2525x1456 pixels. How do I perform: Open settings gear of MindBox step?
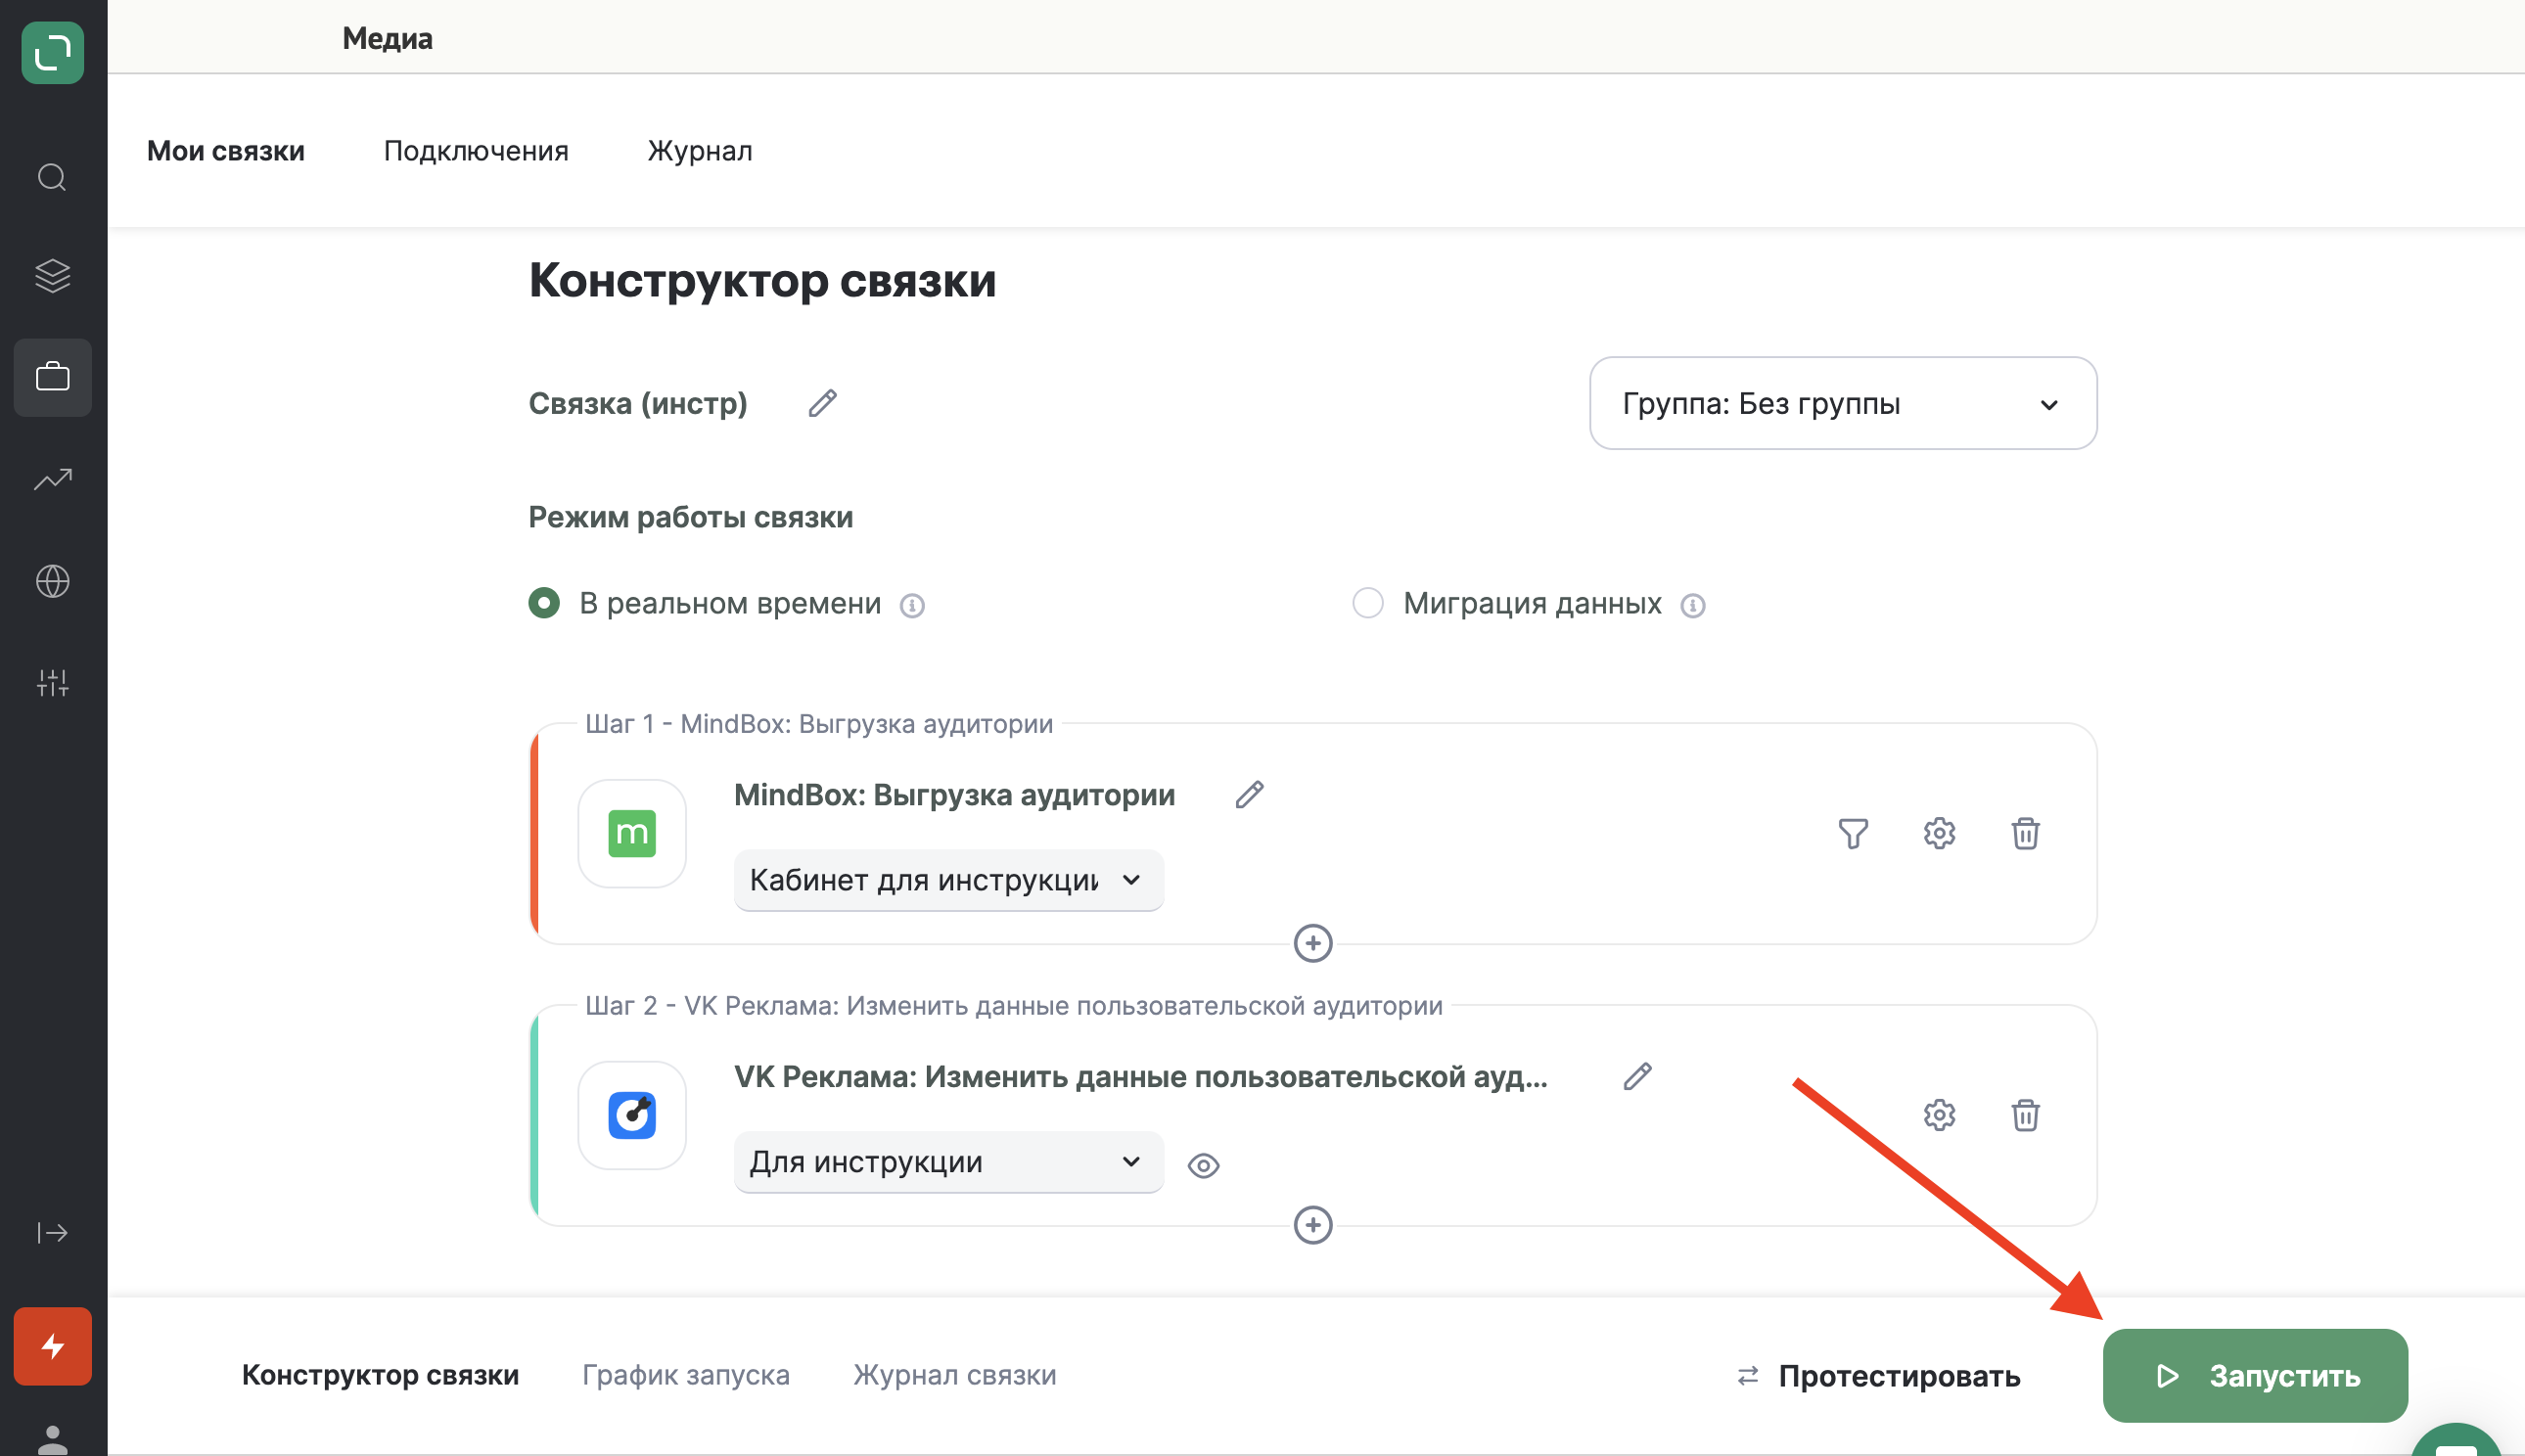click(x=1939, y=833)
